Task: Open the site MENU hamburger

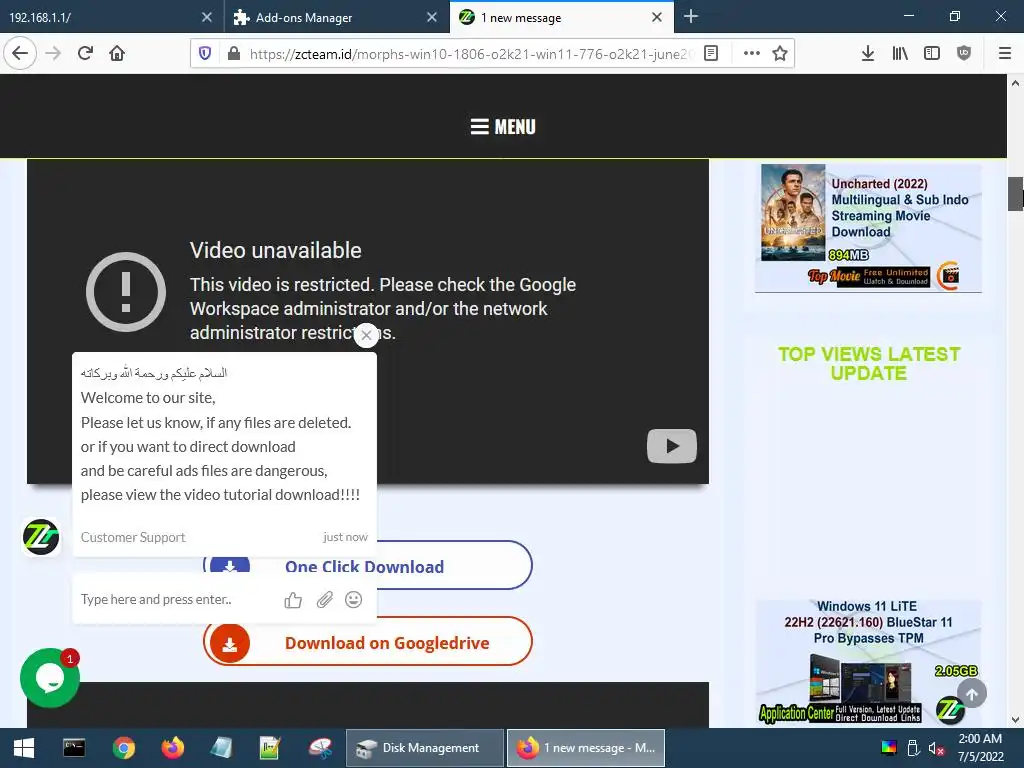Action: point(503,127)
